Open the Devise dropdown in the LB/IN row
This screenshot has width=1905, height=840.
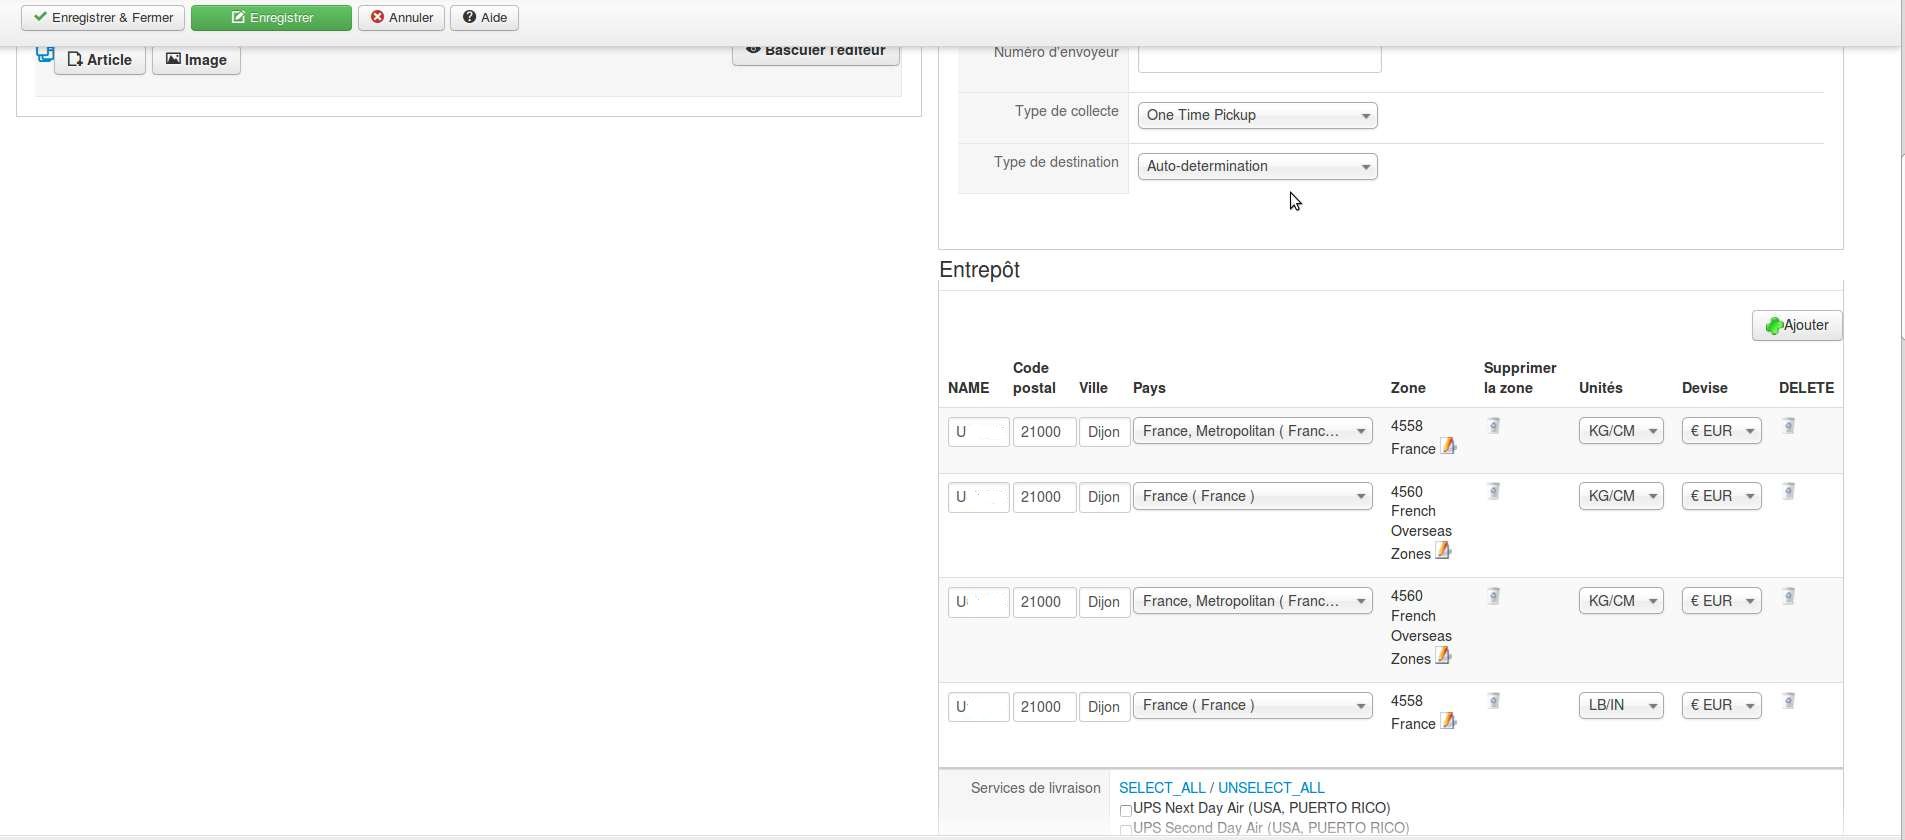click(x=1721, y=706)
